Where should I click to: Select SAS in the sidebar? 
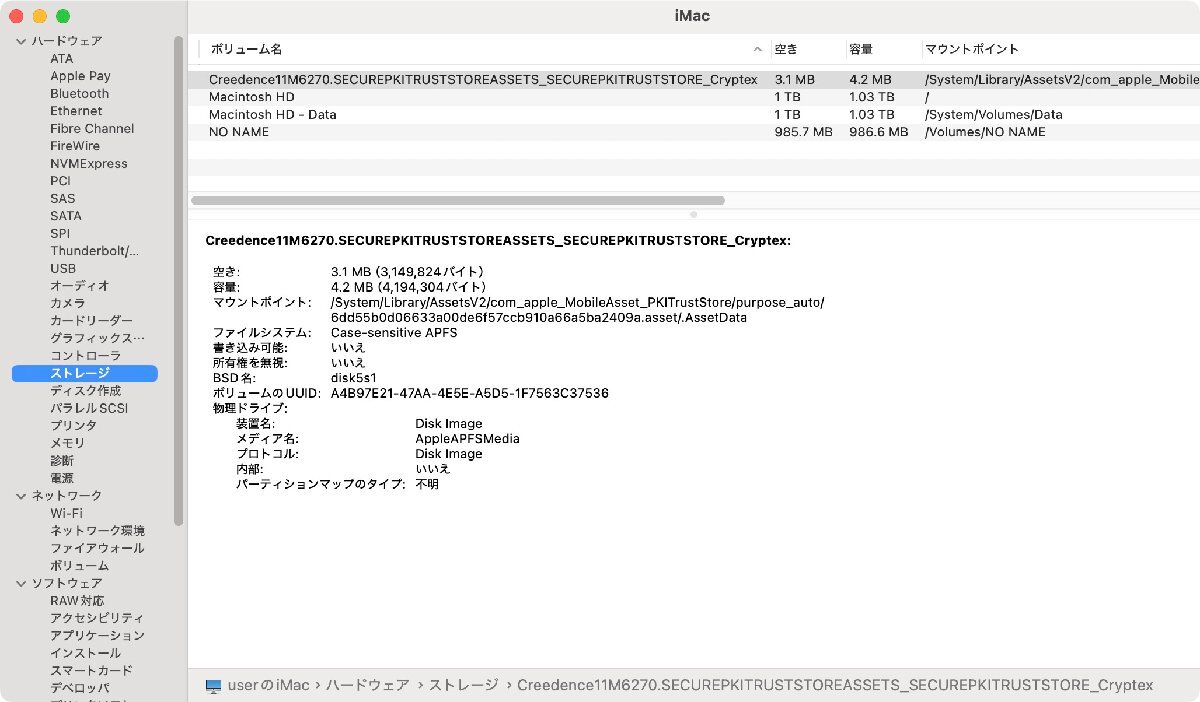point(62,199)
